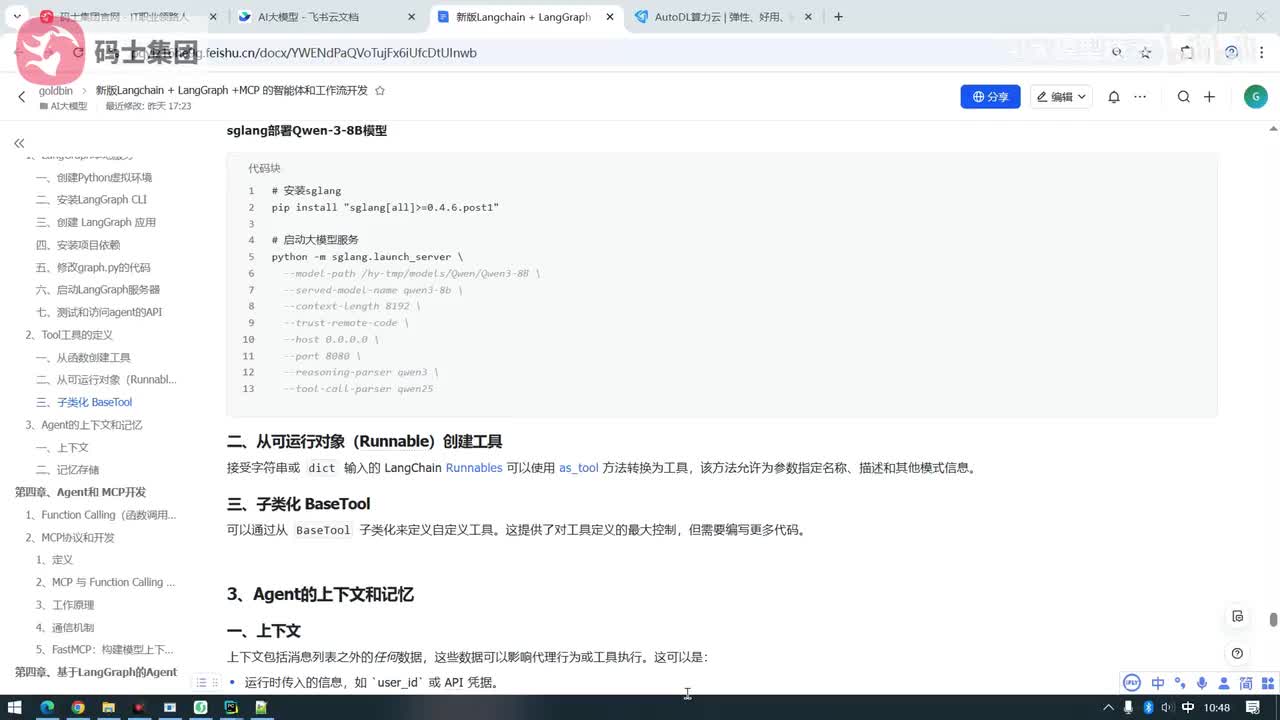Open the green G user avatar
This screenshot has height=720, width=1280.
point(1256,97)
